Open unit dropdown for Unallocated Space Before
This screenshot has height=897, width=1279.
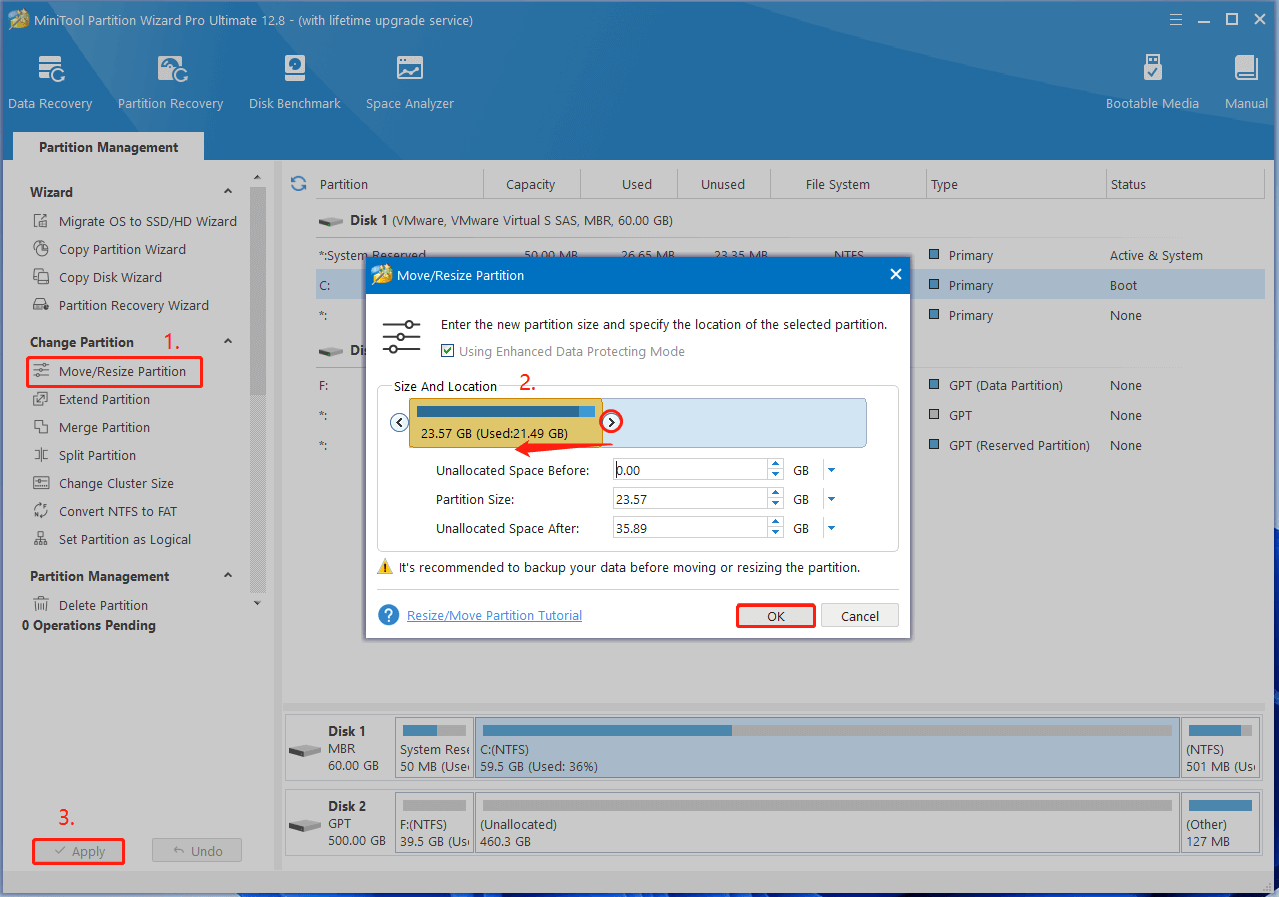(x=831, y=470)
